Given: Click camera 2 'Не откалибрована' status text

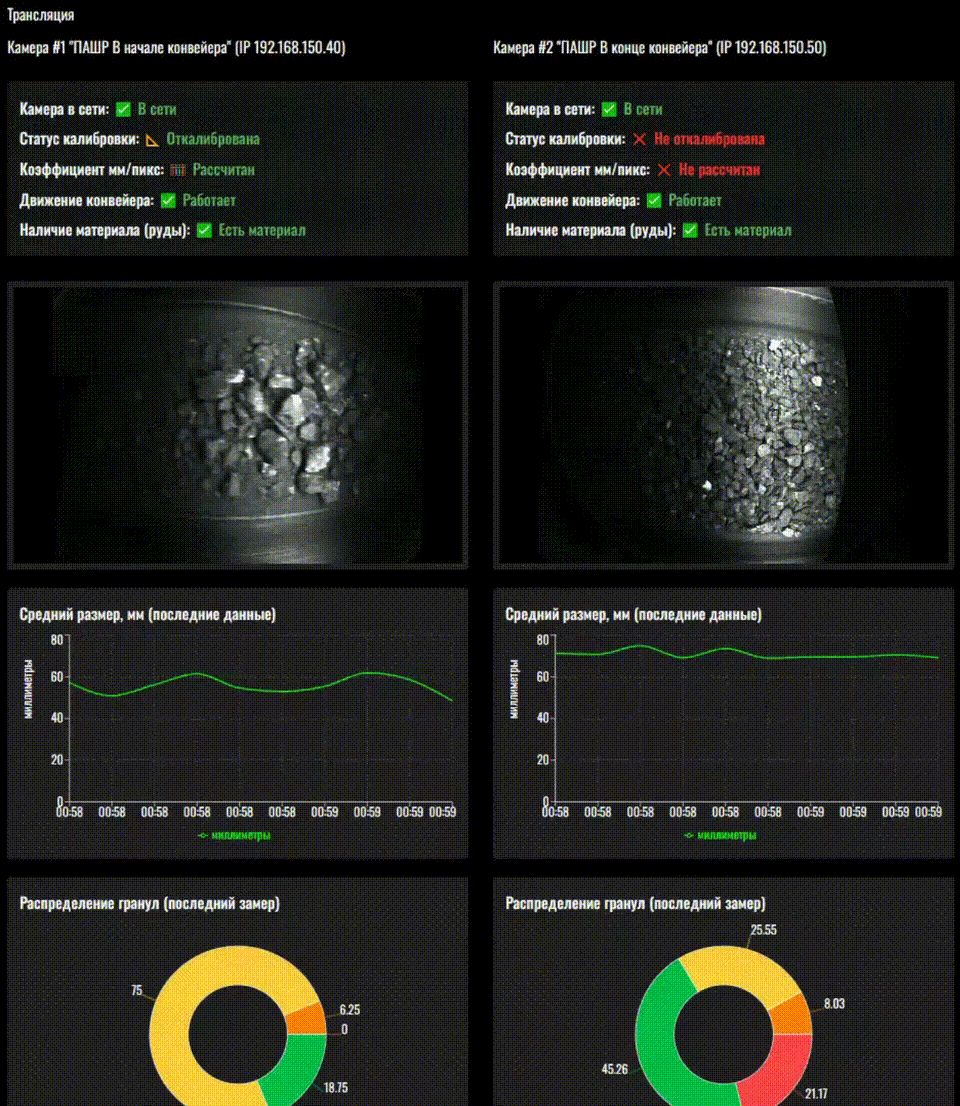Looking at the screenshot, I should click(709, 140).
